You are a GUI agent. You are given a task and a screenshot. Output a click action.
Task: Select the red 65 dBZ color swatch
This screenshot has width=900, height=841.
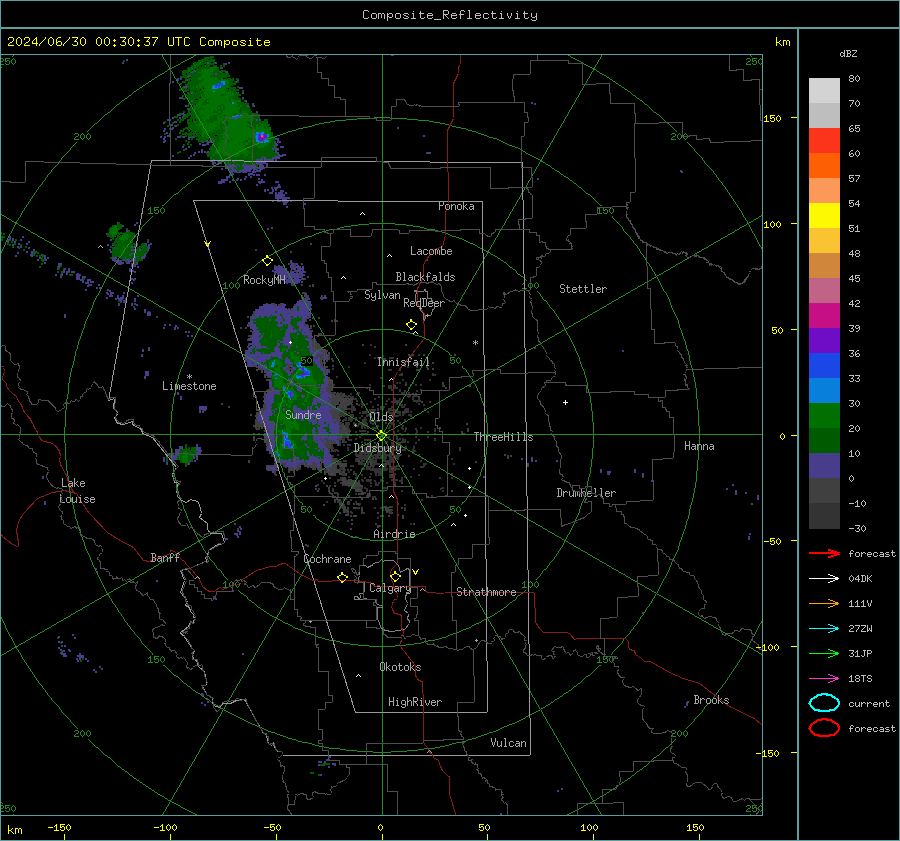click(824, 141)
